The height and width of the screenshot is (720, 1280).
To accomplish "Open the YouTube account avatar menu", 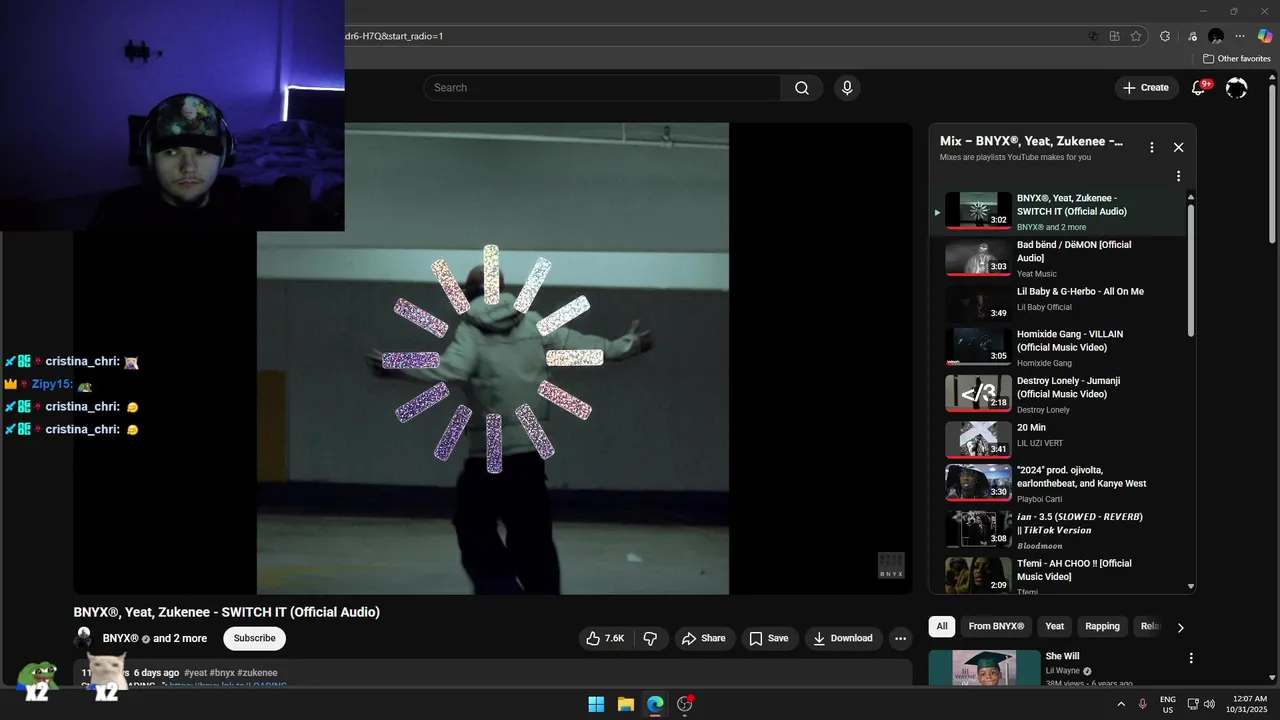I will tap(1236, 88).
